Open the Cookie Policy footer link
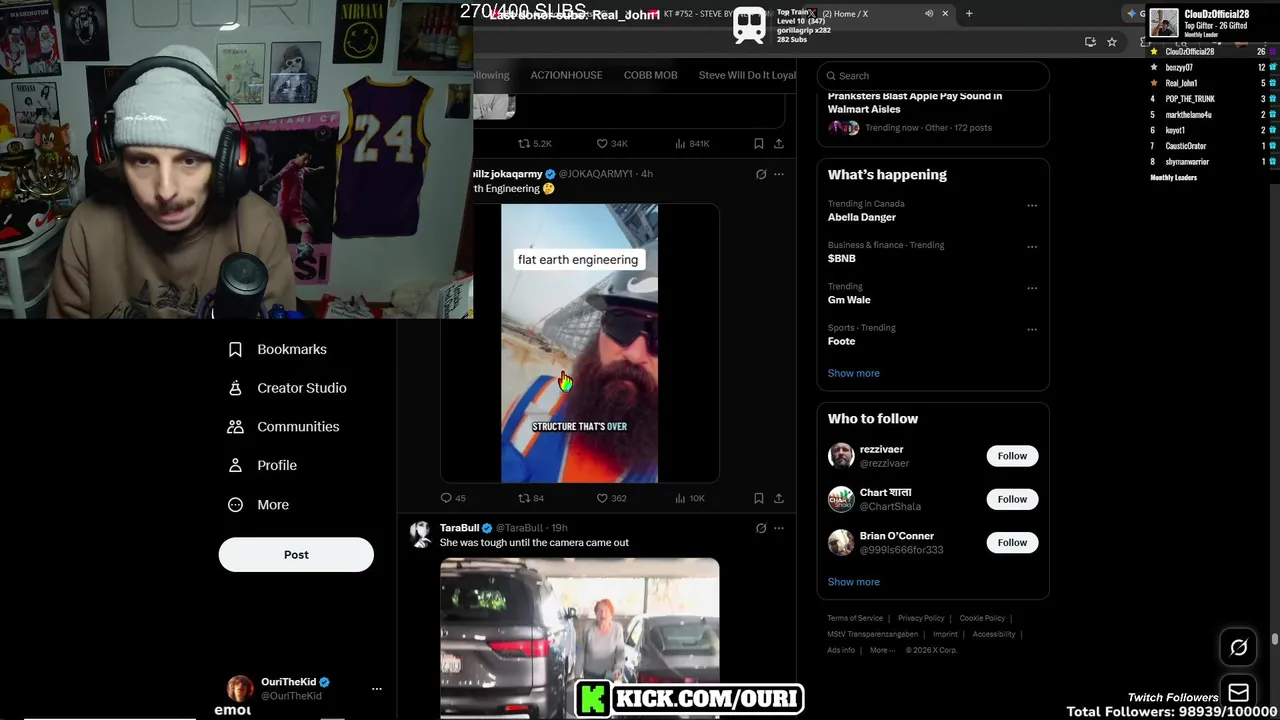The height and width of the screenshot is (720, 1280). pyautogui.click(x=982, y=618)
